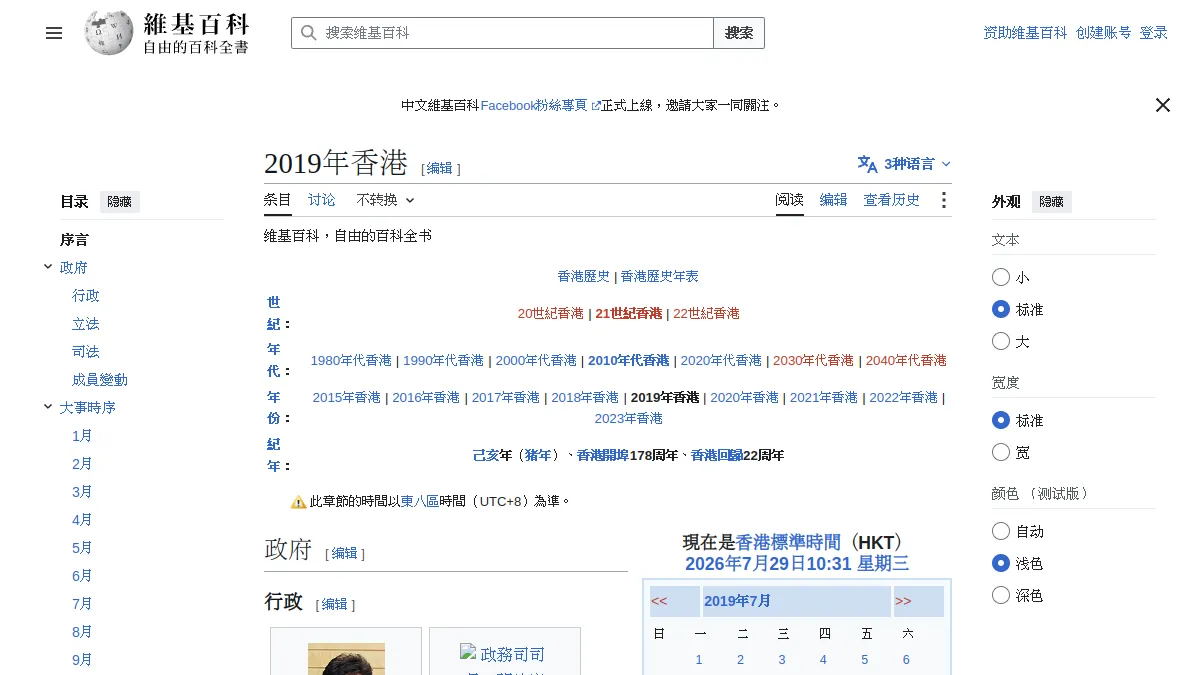
Task: Open the main hamburger menu
Action: [54, 33]
